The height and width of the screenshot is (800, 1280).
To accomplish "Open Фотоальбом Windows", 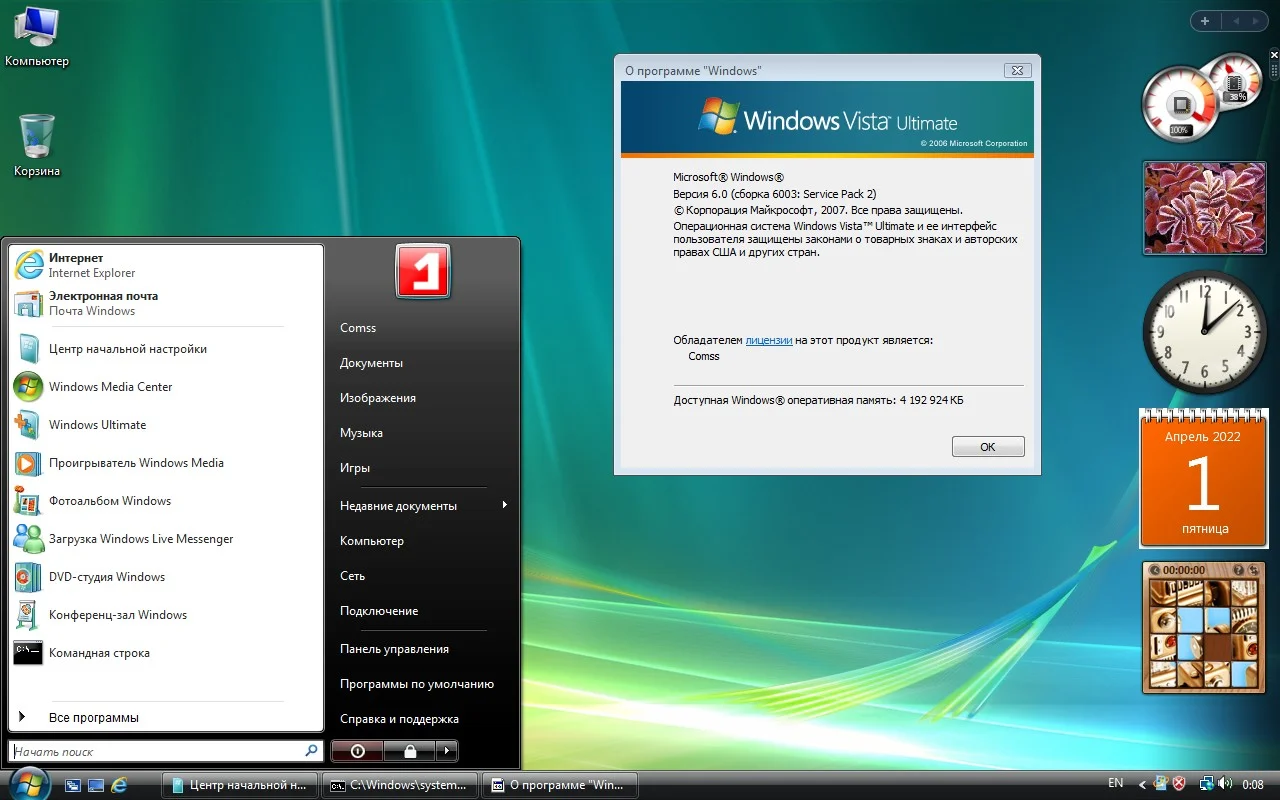I will point(166,501).
